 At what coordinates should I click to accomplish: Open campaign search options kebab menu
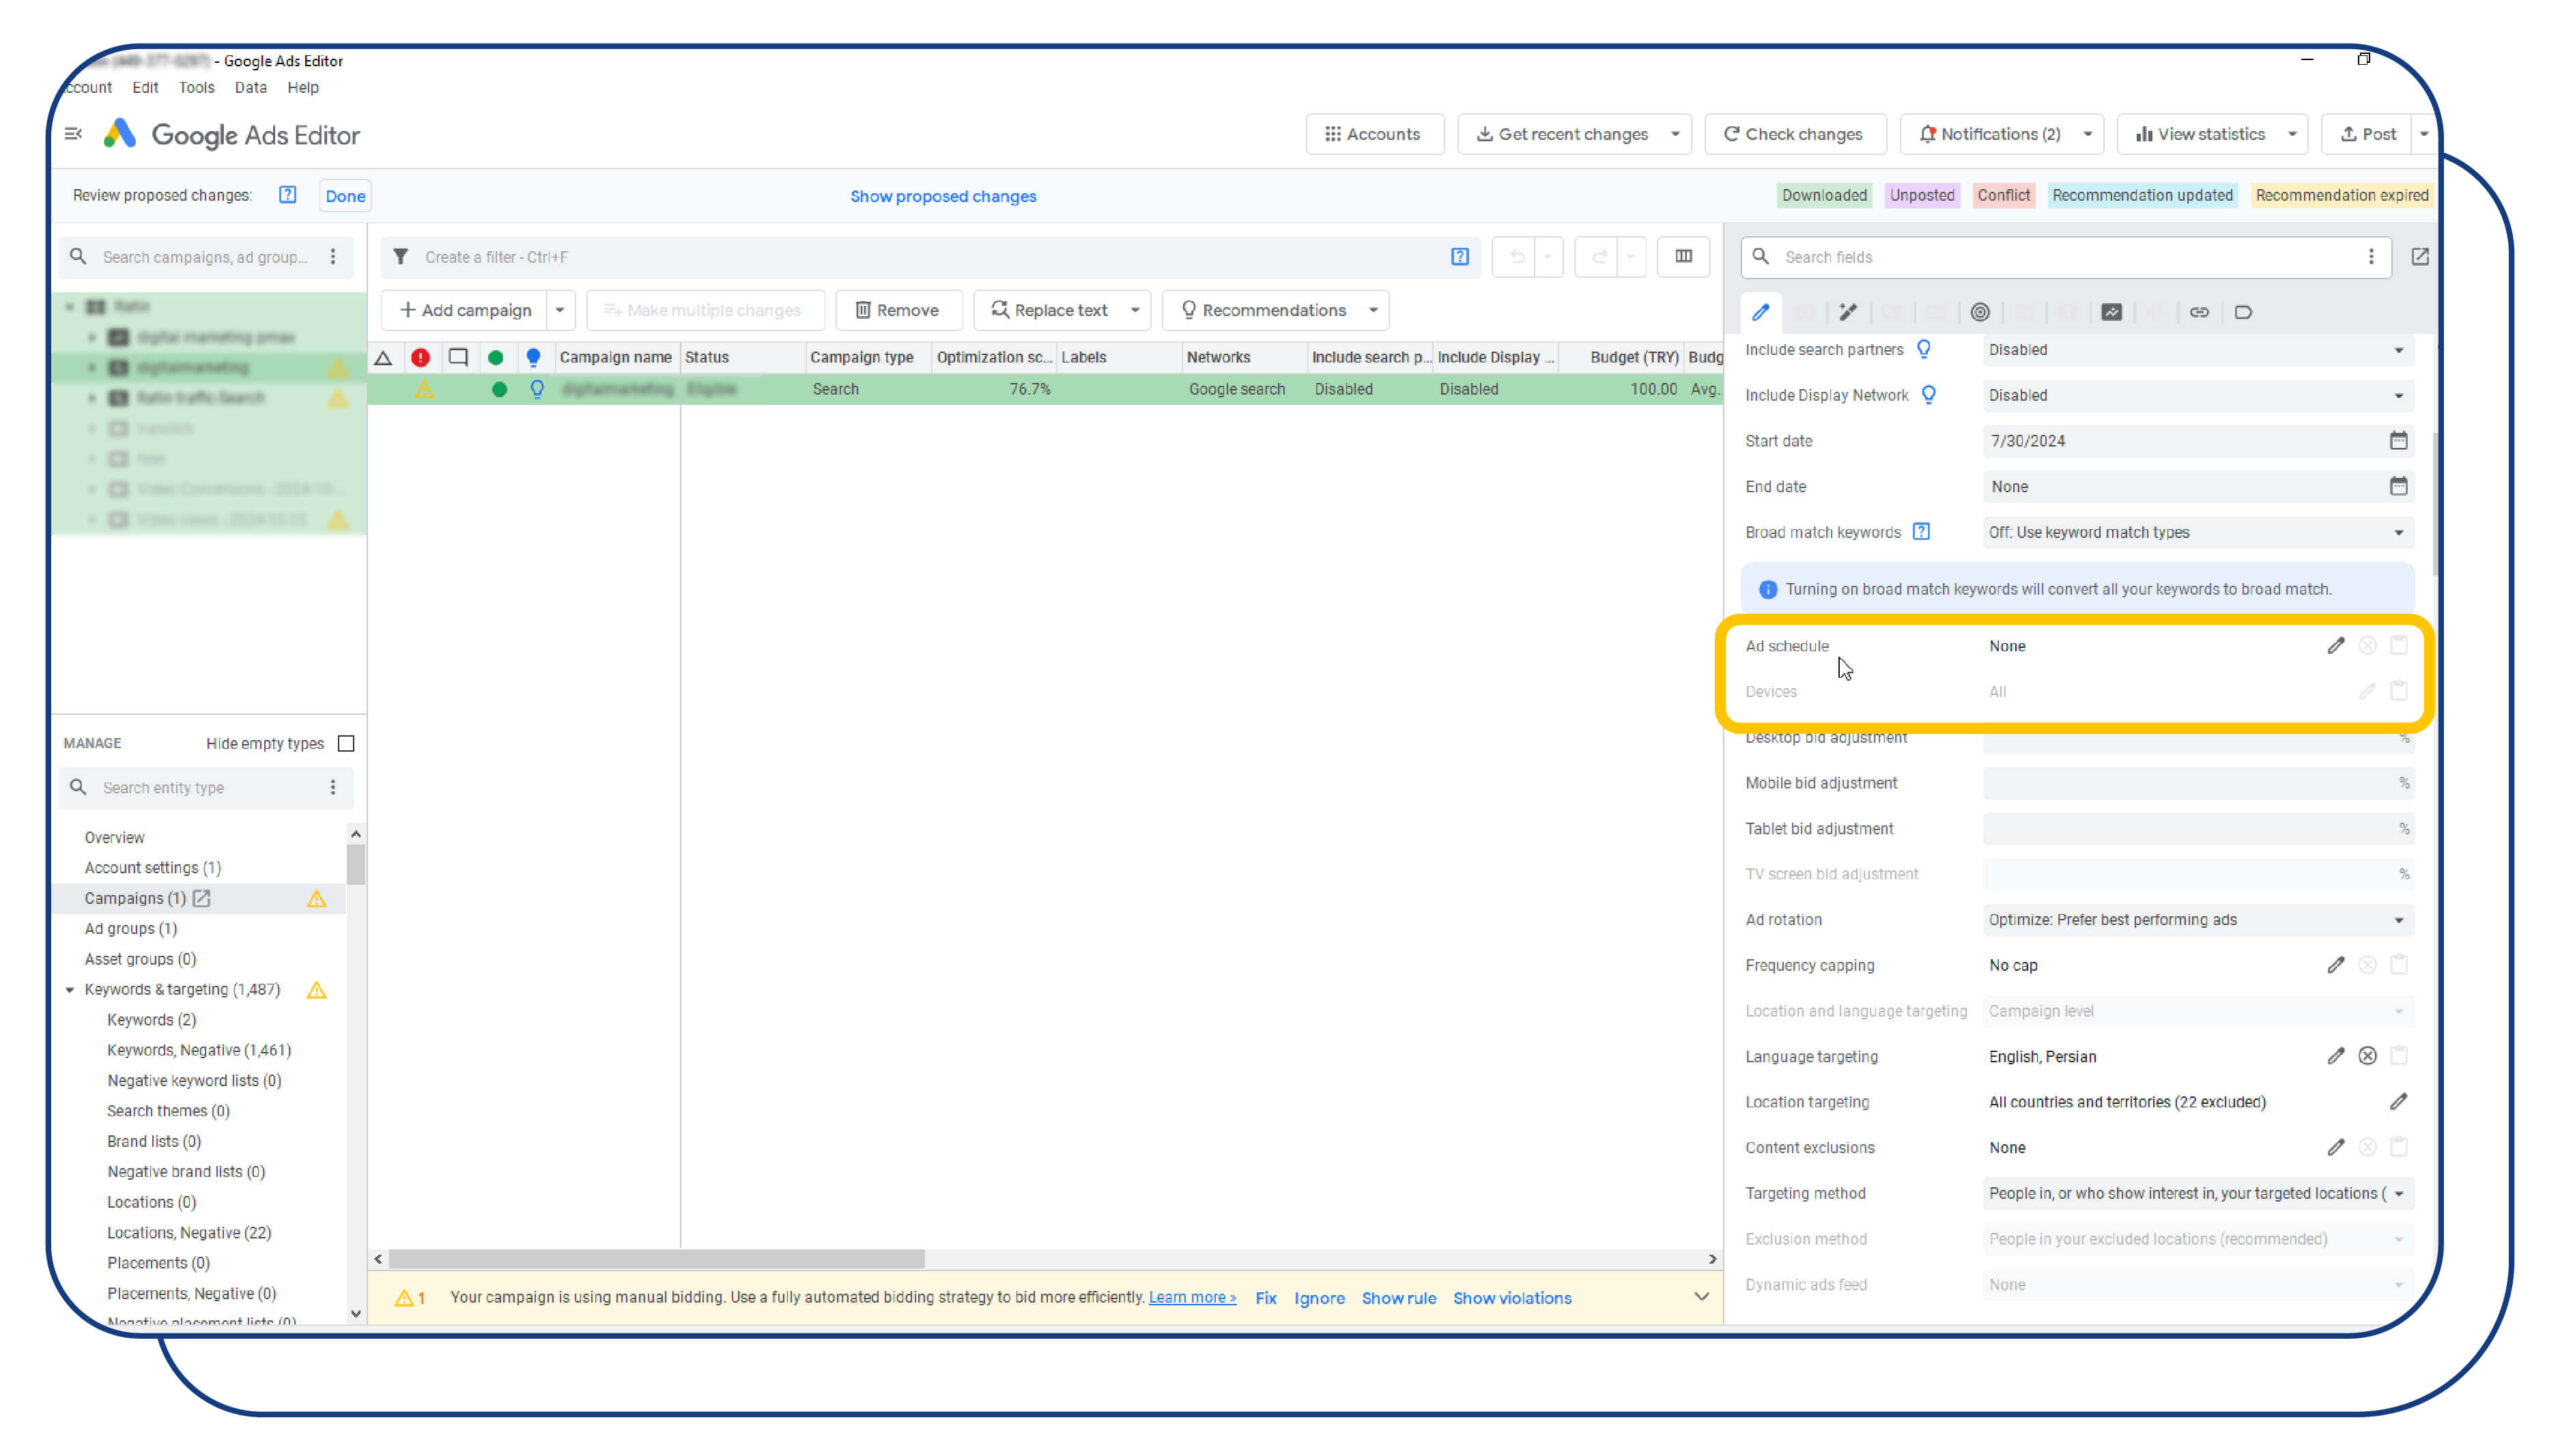coord(333,257)
